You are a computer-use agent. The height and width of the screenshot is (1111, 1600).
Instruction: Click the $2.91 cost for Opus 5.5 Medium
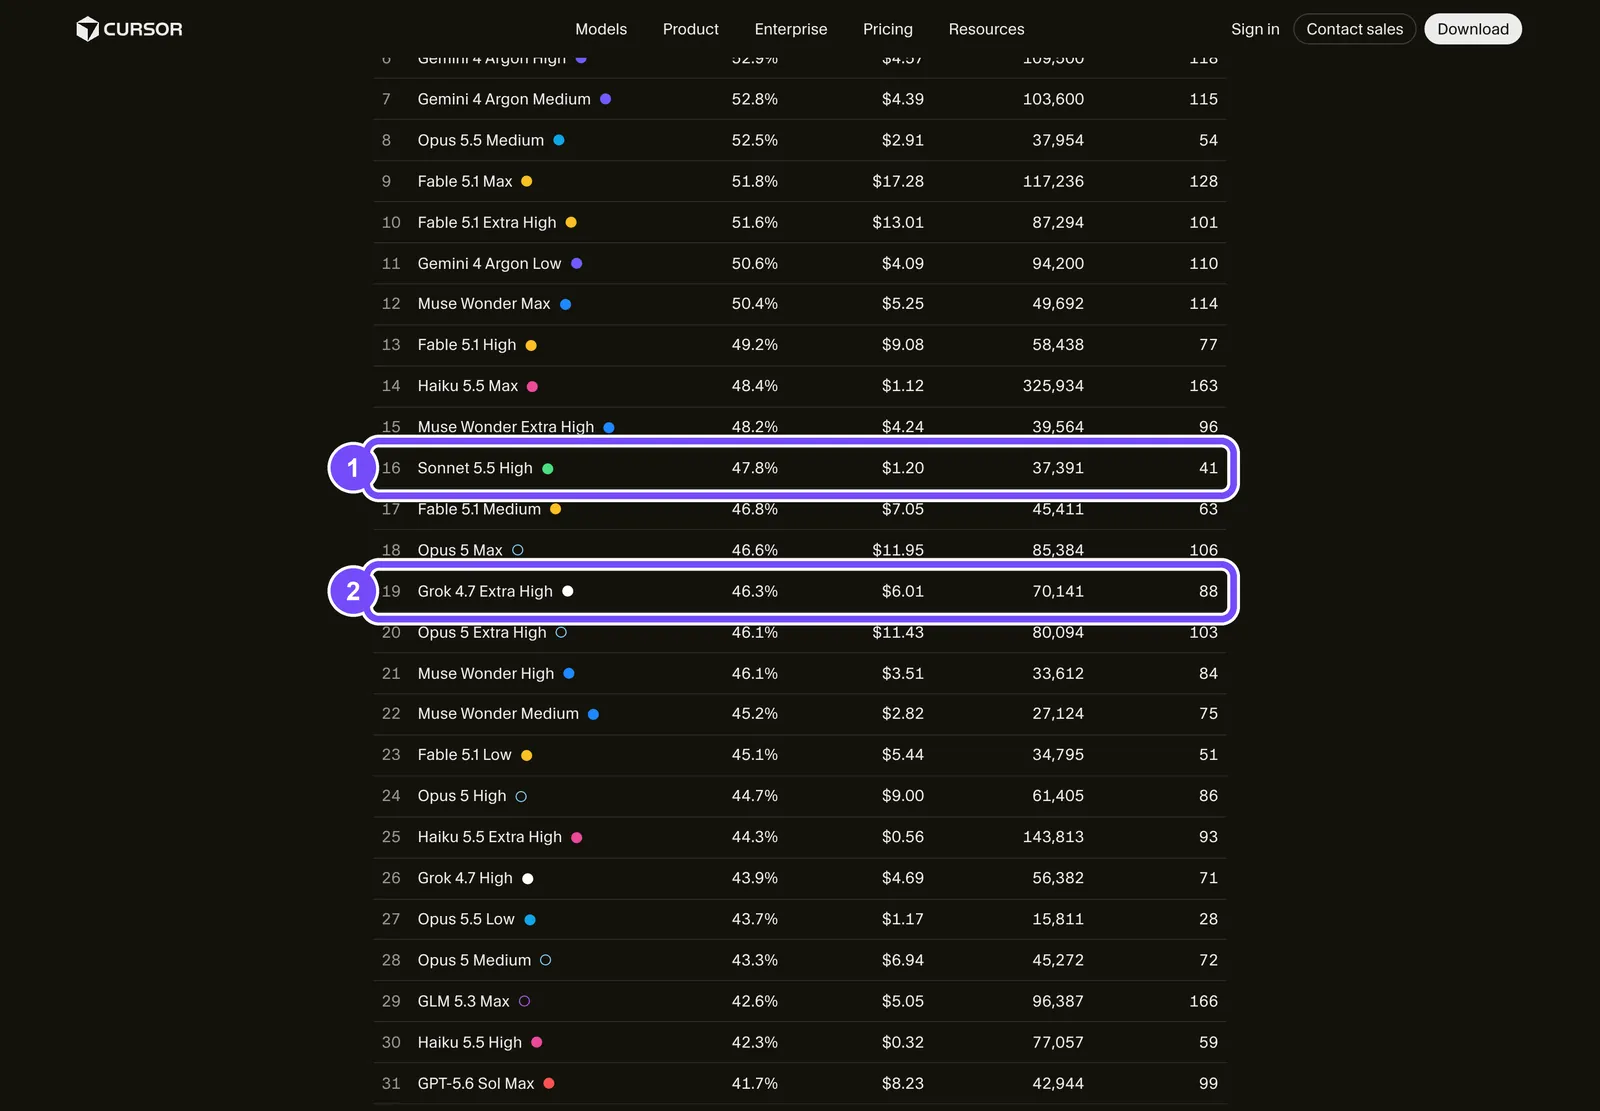(x=903, y=140)
